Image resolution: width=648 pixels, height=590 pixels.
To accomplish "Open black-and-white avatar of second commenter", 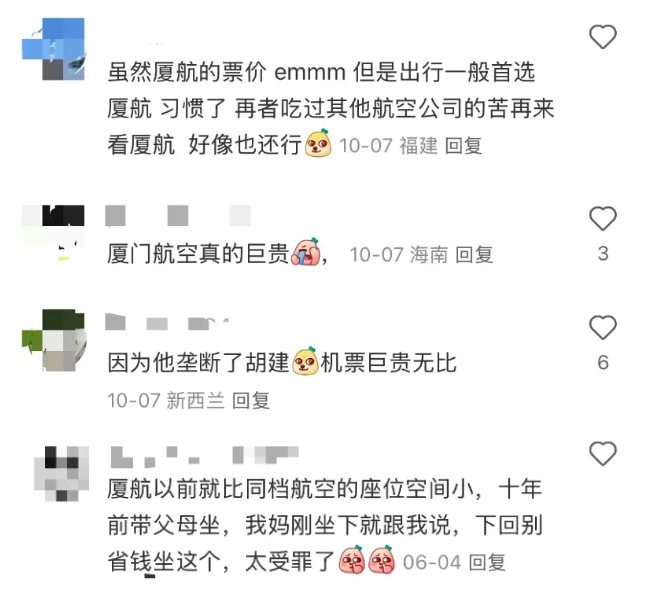I will [53, 233].
